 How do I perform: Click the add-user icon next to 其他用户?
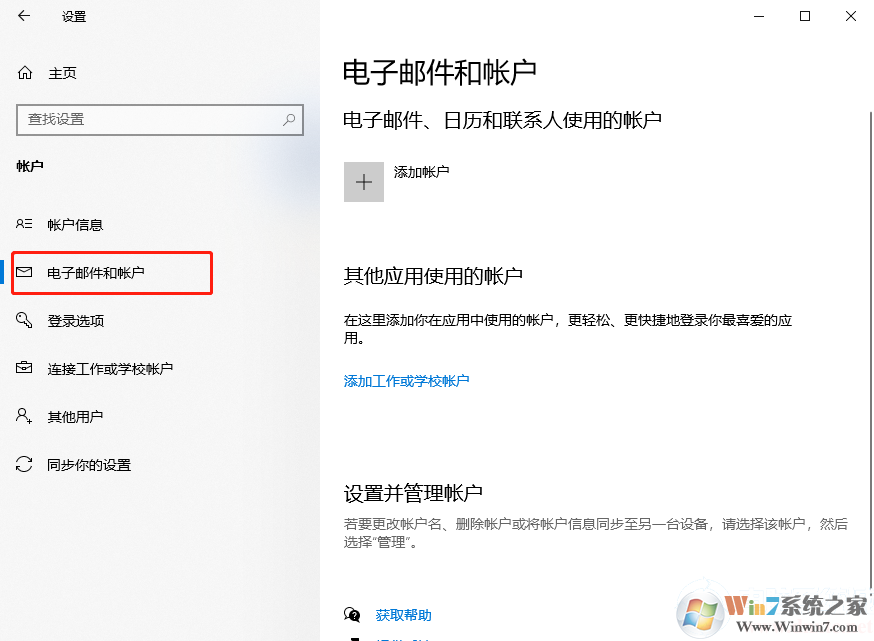24,416
